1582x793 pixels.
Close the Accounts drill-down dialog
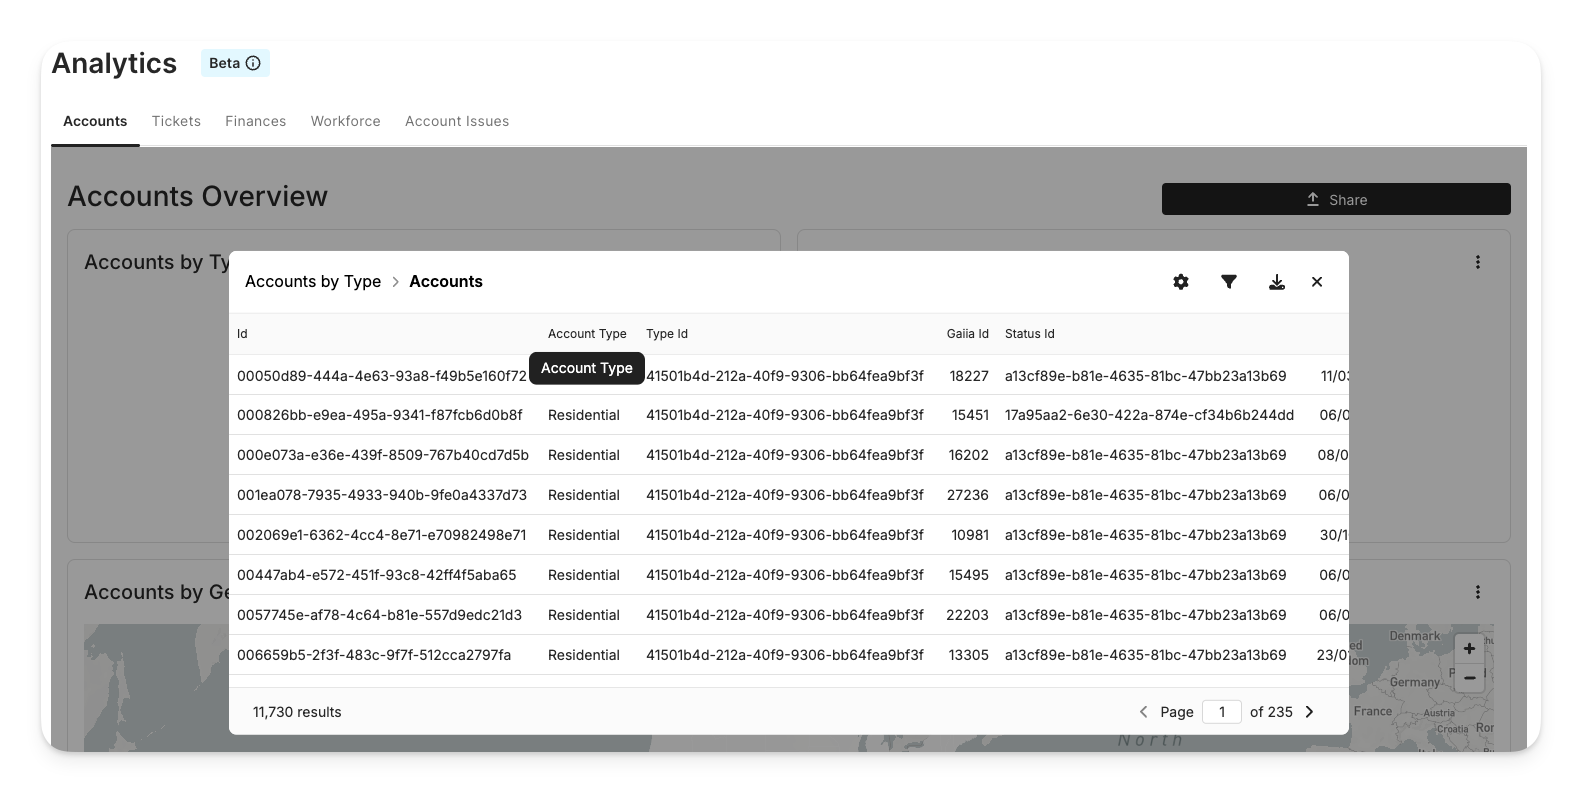(1317, 282)
